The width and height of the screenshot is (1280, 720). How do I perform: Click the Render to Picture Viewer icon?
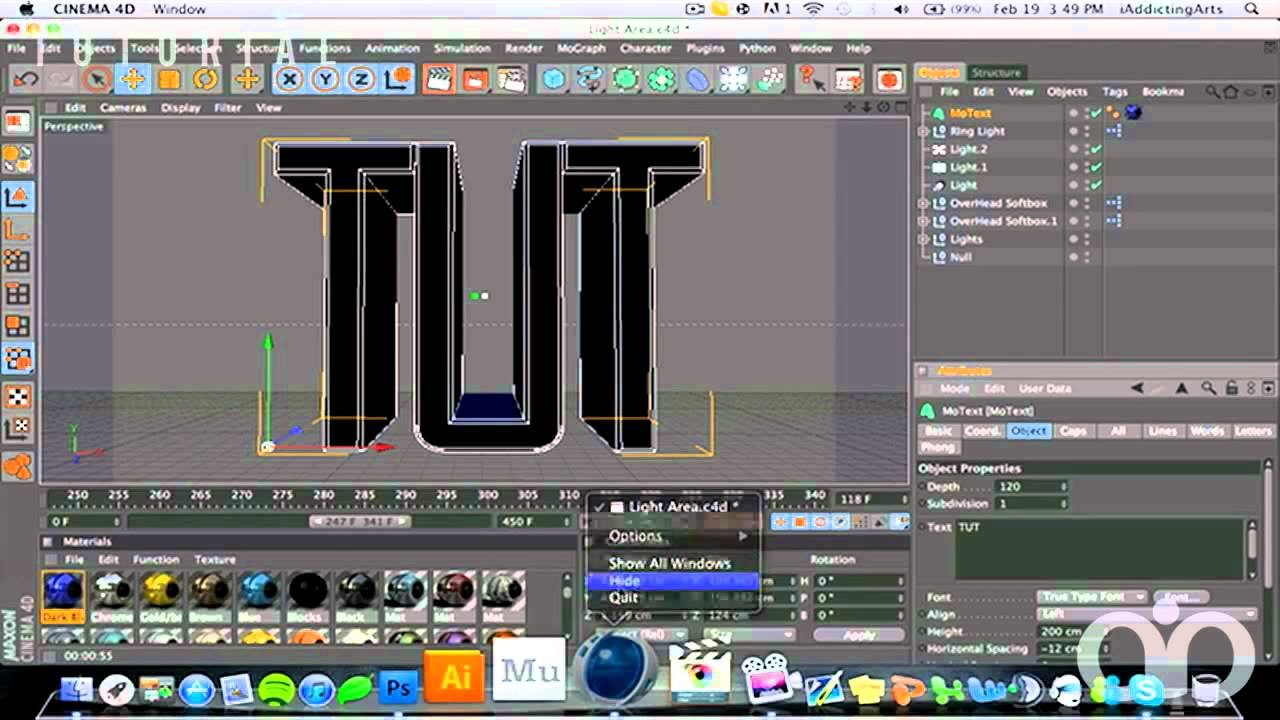(475, 79)
